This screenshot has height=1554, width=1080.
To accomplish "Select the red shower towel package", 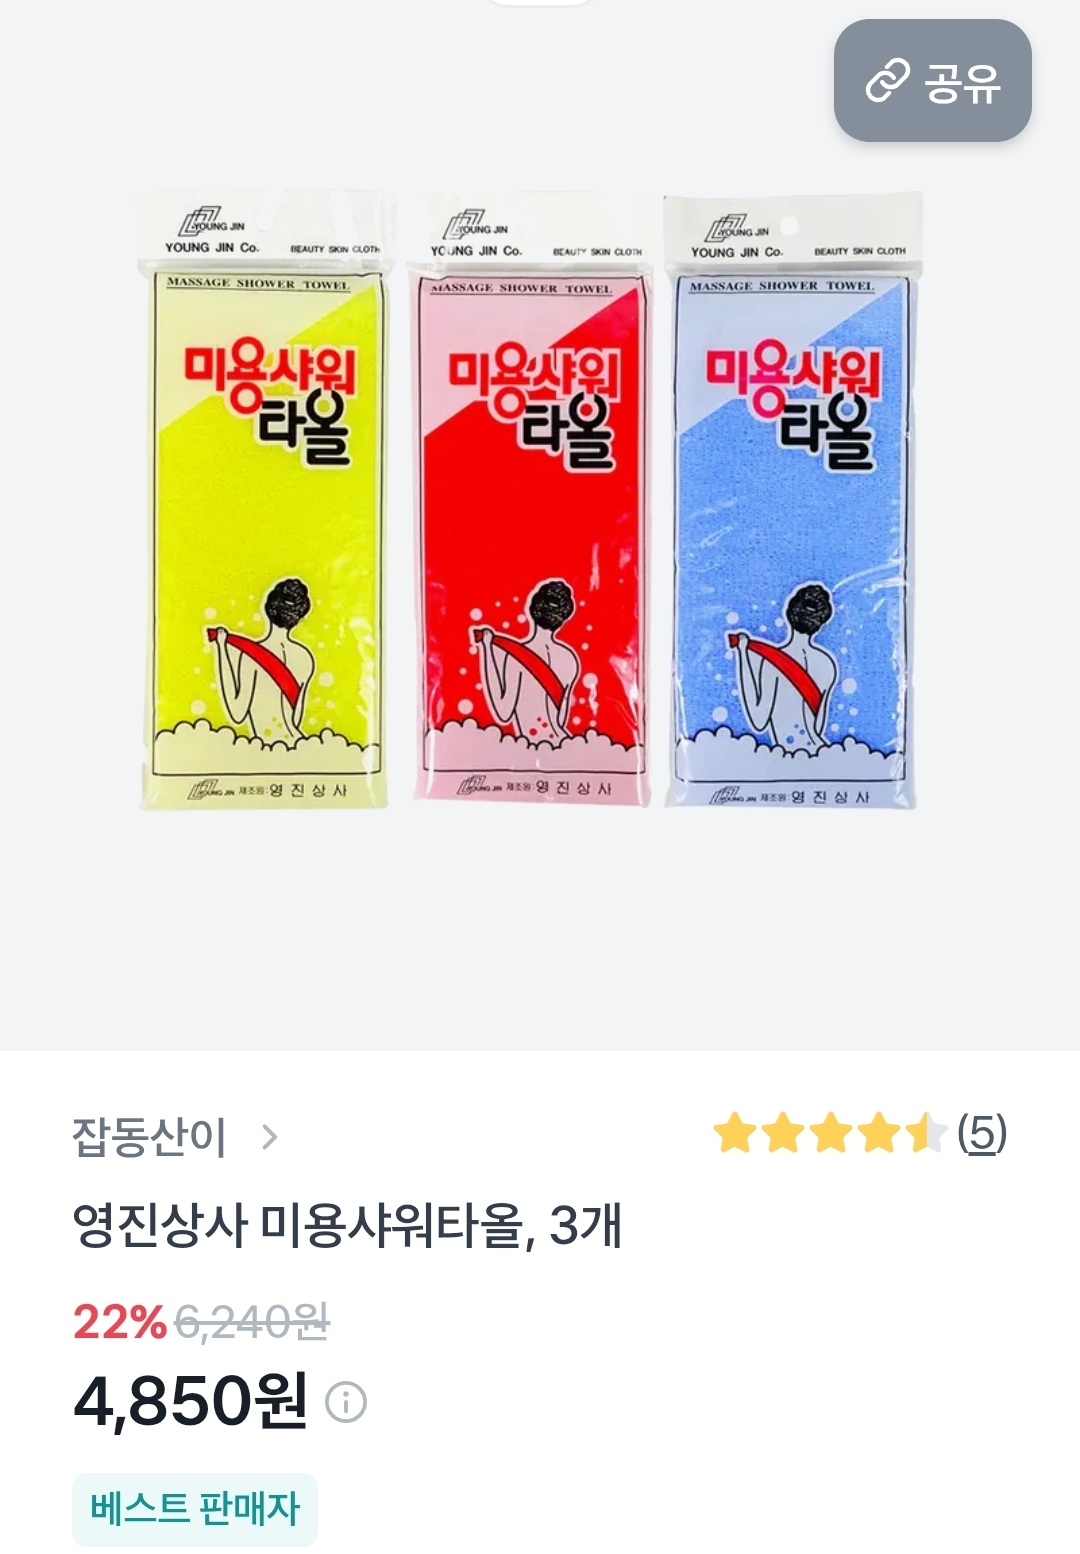I will 532,500.
